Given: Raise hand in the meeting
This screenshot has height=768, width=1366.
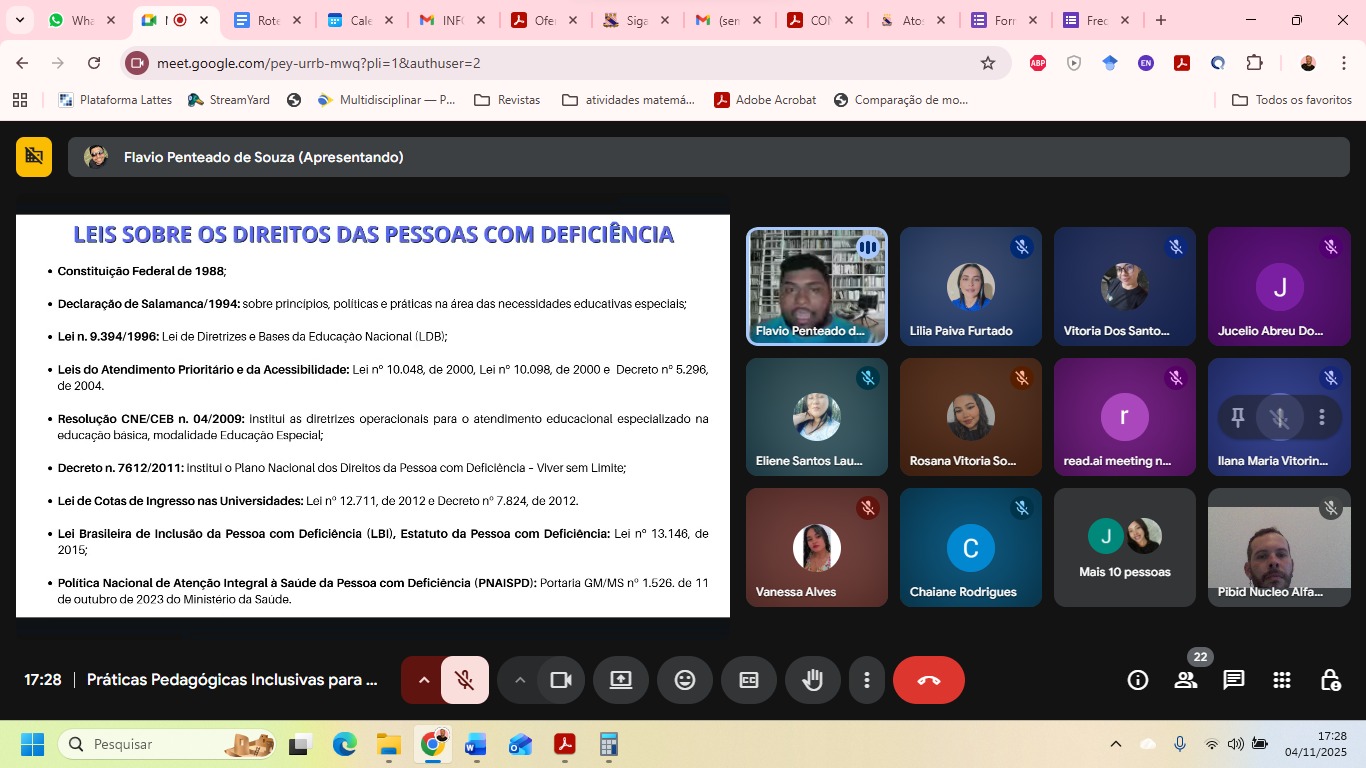Looking at the screenshot, I should click(x=812, y=680).
